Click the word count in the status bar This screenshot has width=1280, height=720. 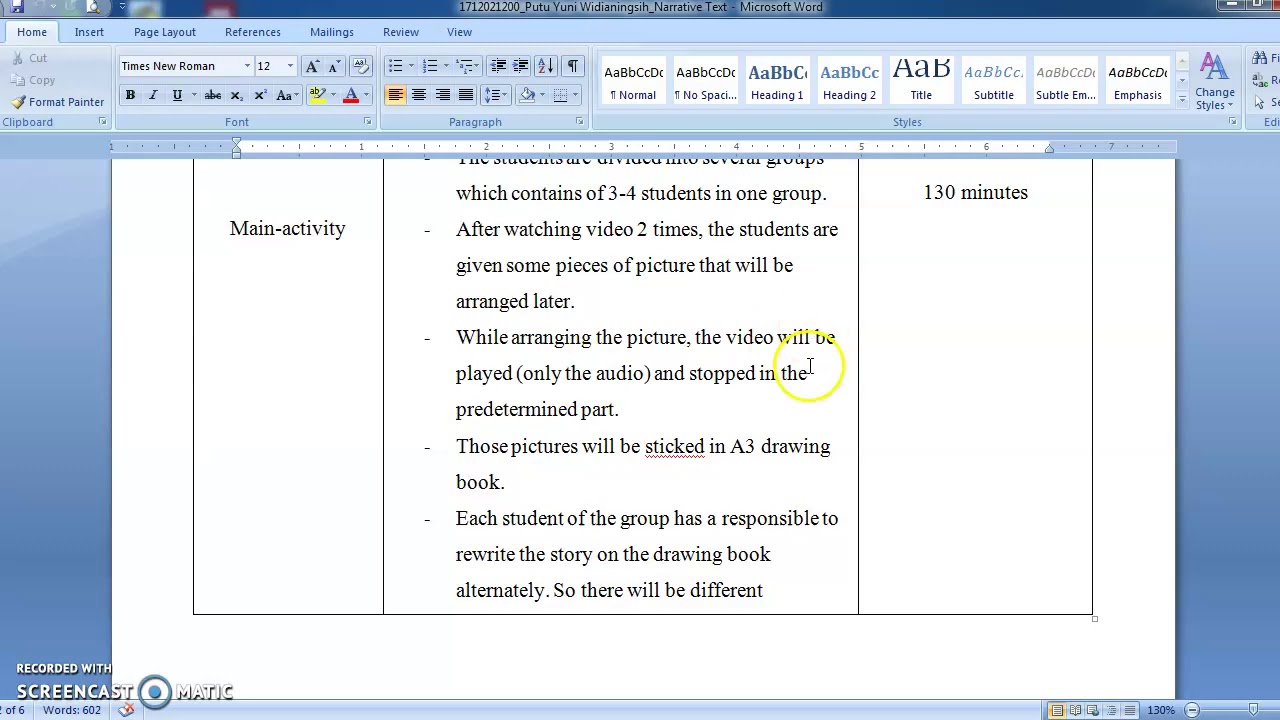point(72,710)
